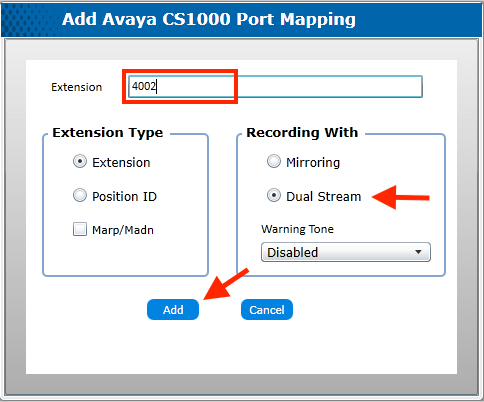The image size is (484, 402).
Task: Click the Add Avaya CS1000 Port Mapping title
Action: [x=209, y=19]
